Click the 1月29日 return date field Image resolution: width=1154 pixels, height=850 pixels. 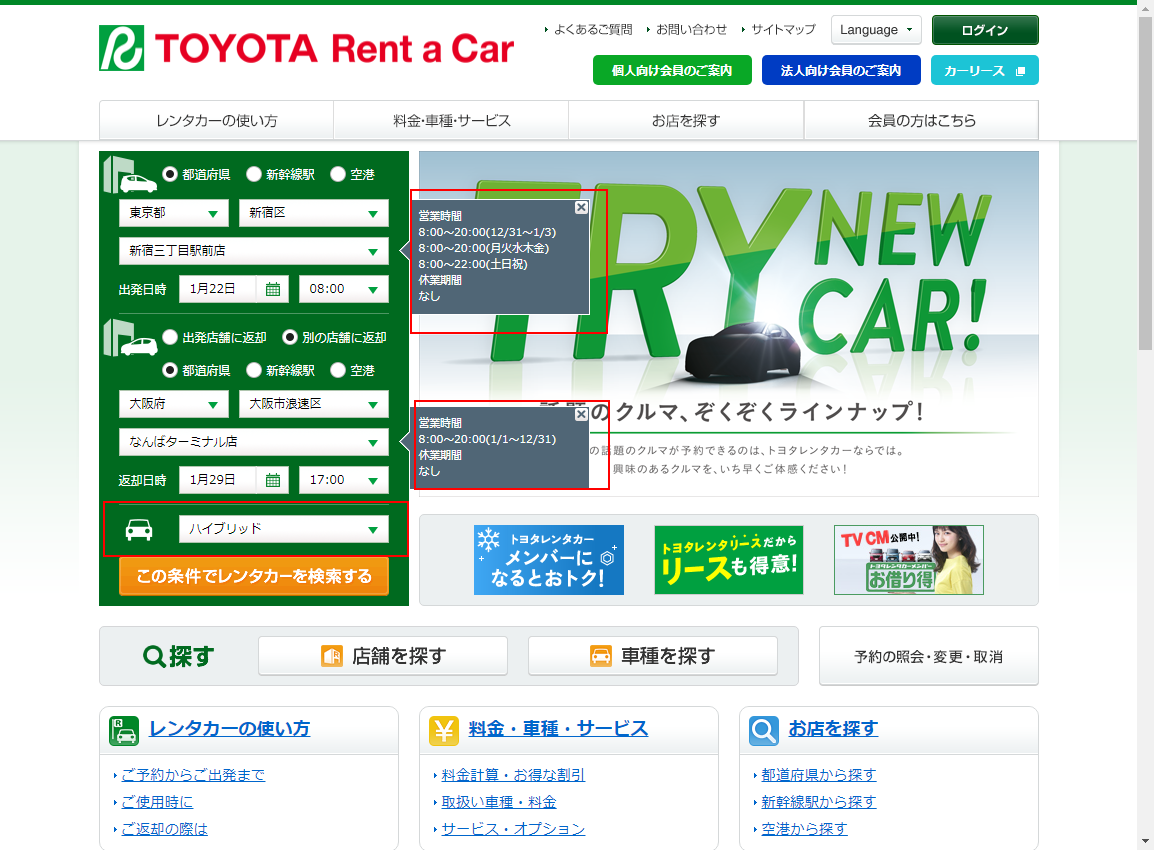218,481
